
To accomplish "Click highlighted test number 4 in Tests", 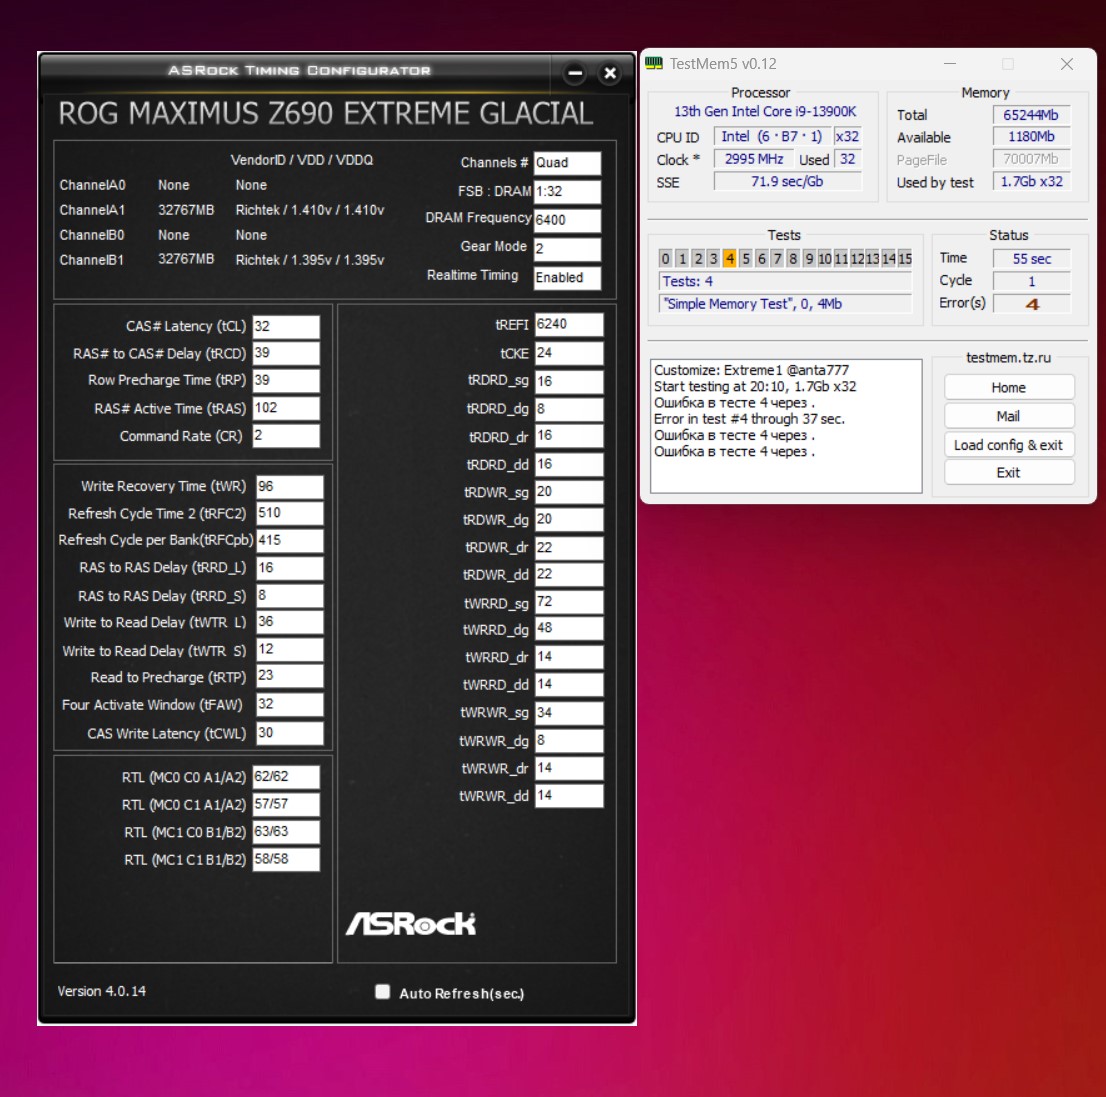I will coord(729,258).
